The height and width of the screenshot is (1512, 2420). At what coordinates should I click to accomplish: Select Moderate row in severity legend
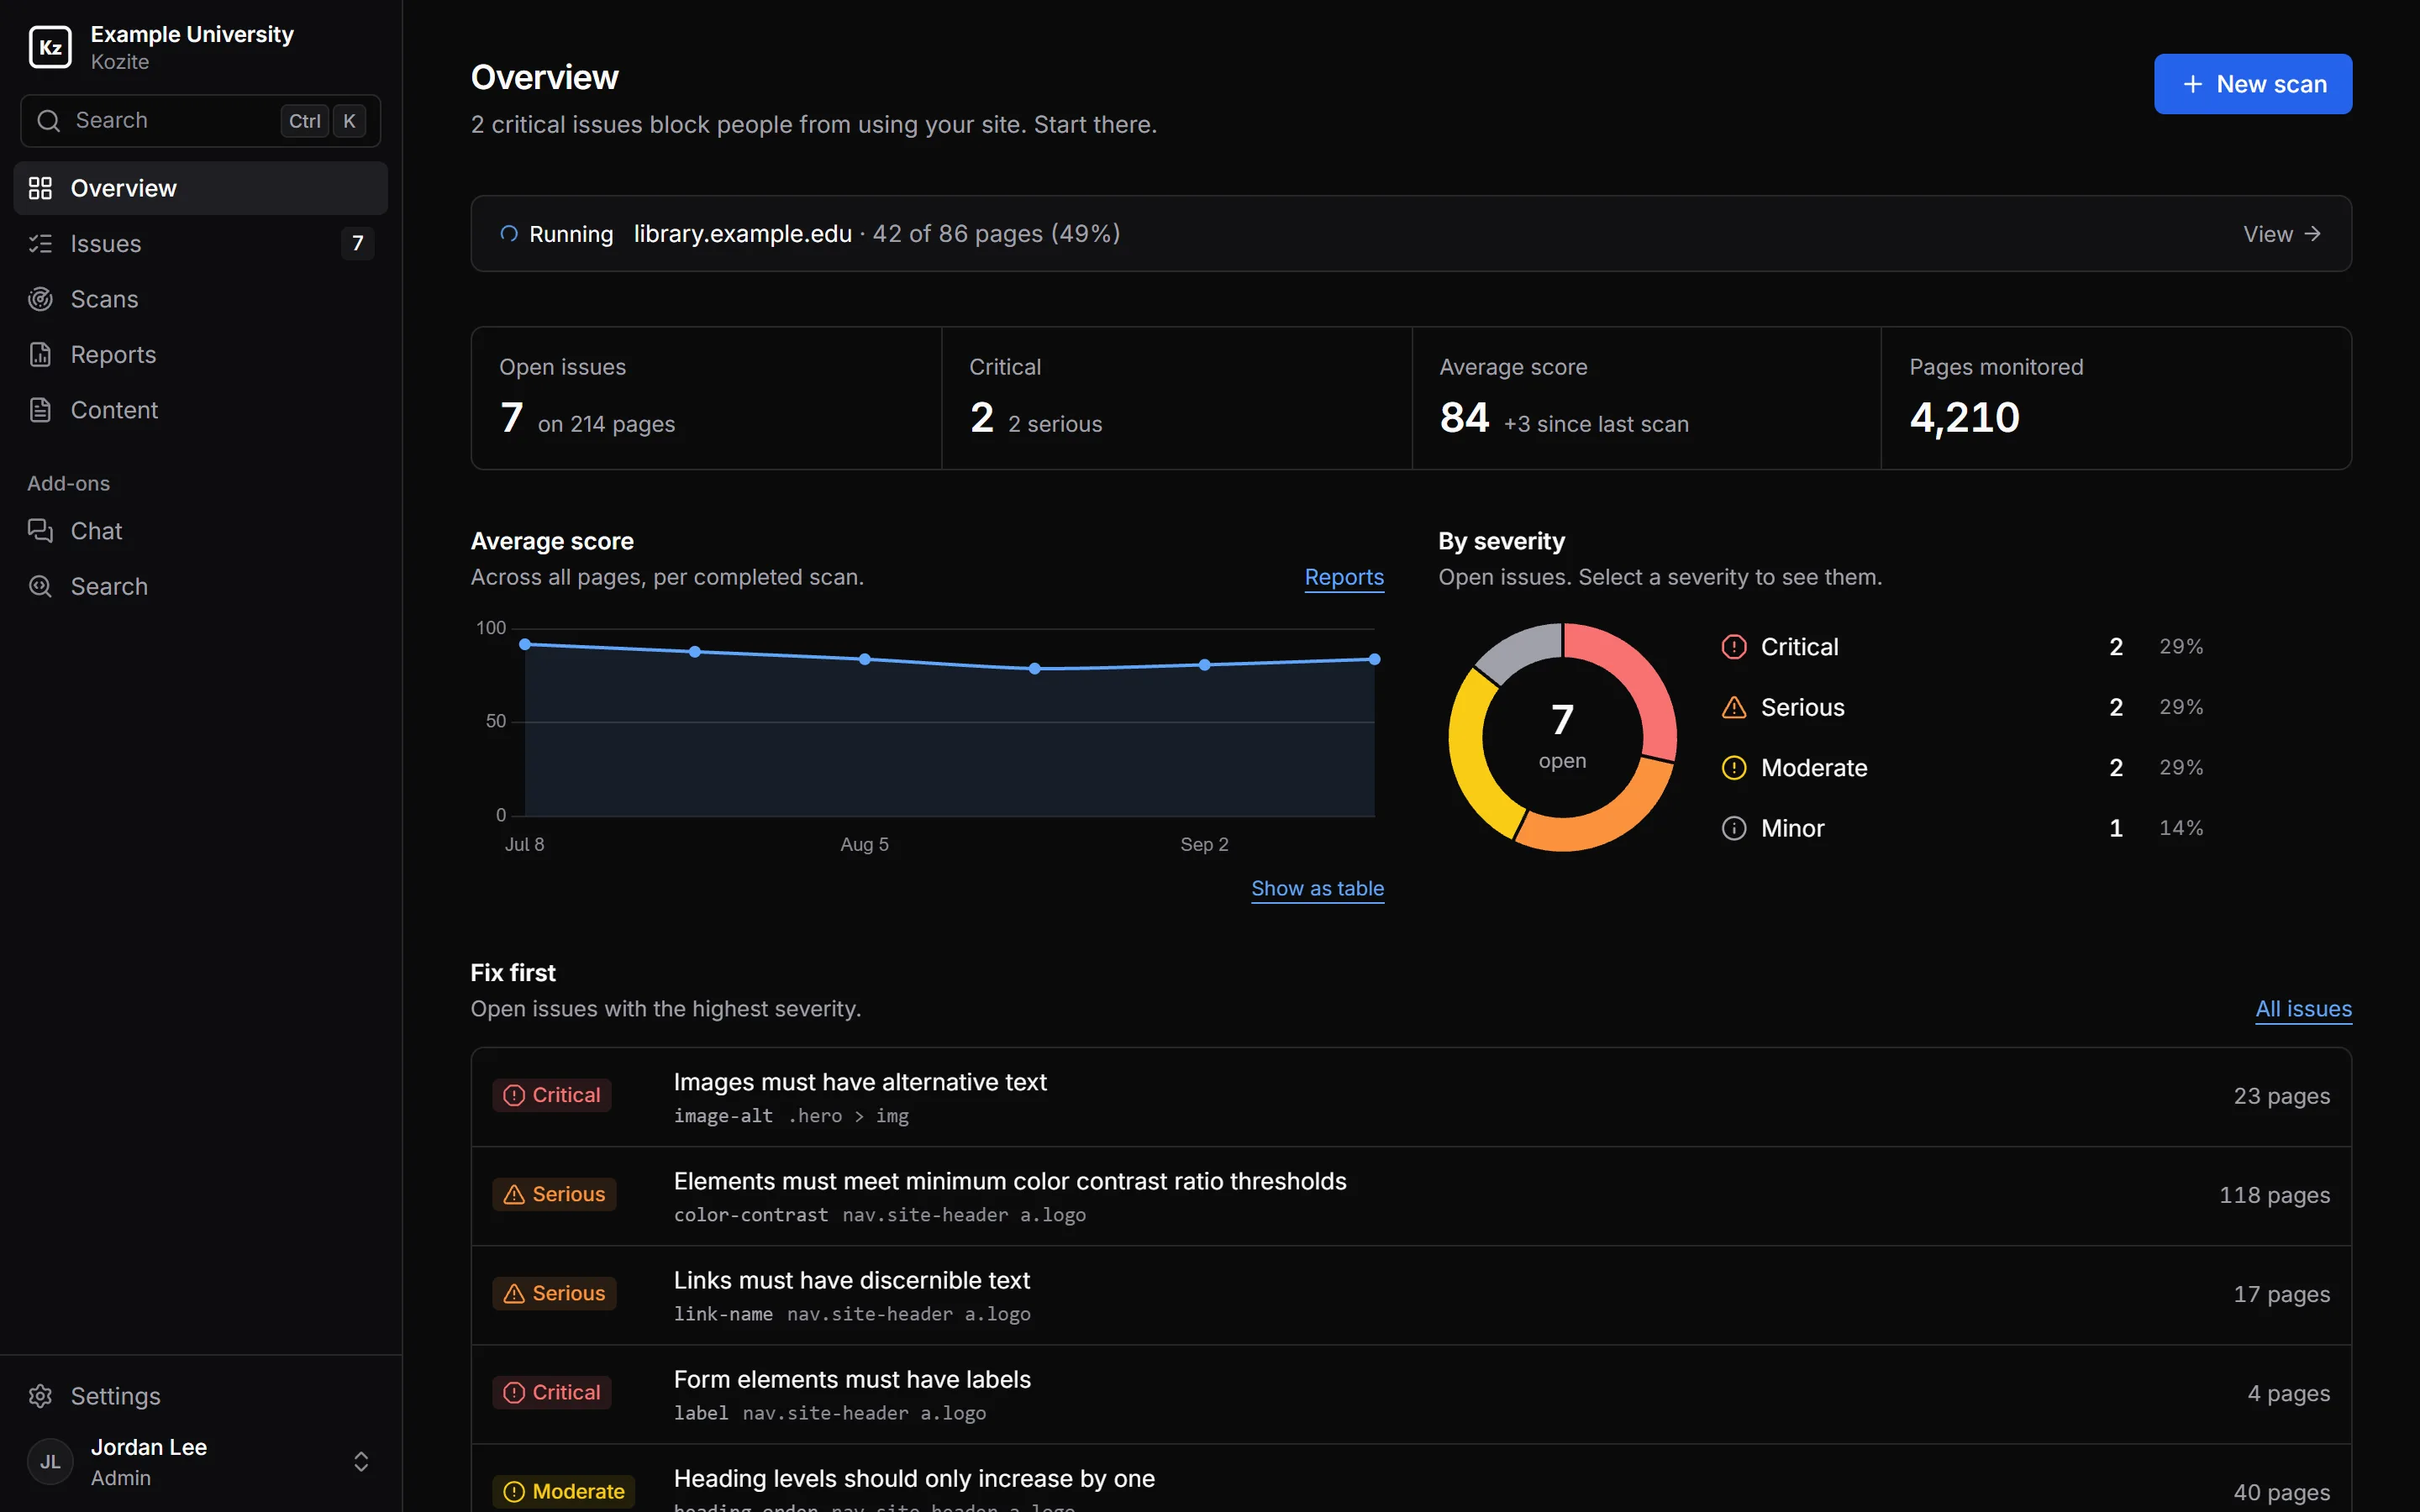pos(1962,768)
